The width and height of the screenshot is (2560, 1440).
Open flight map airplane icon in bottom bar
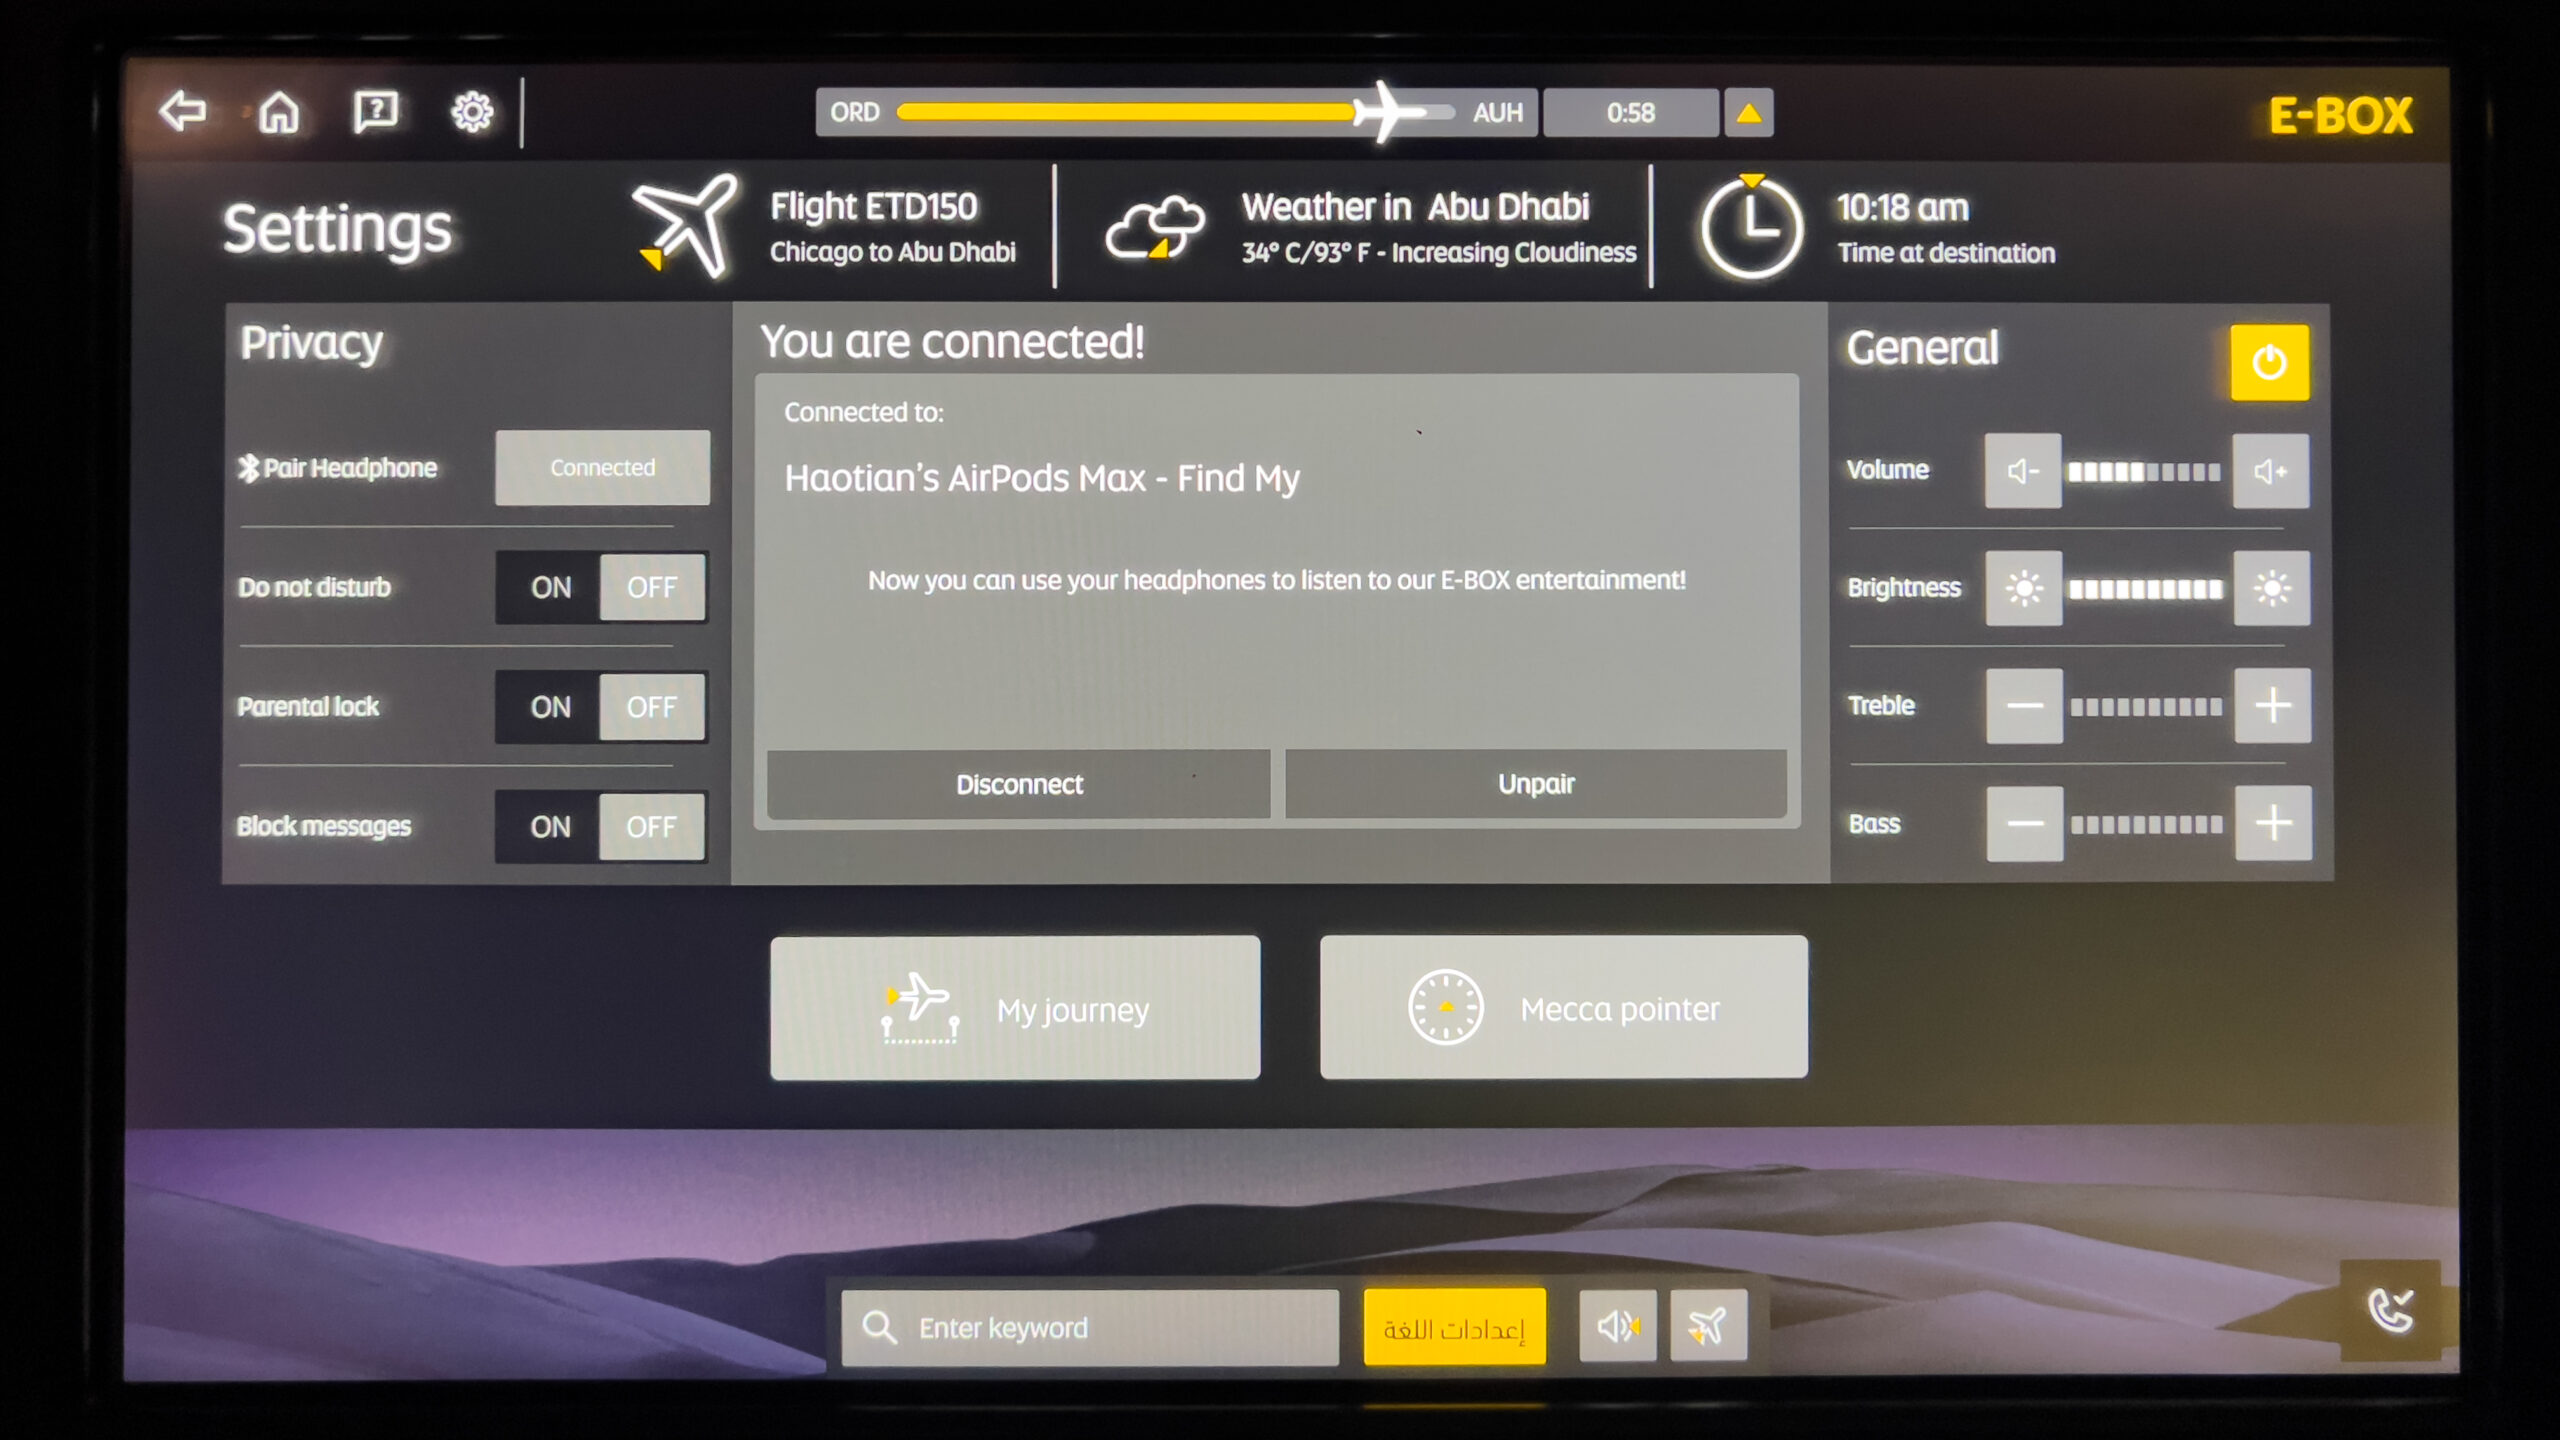(x=1708, y=1326)
